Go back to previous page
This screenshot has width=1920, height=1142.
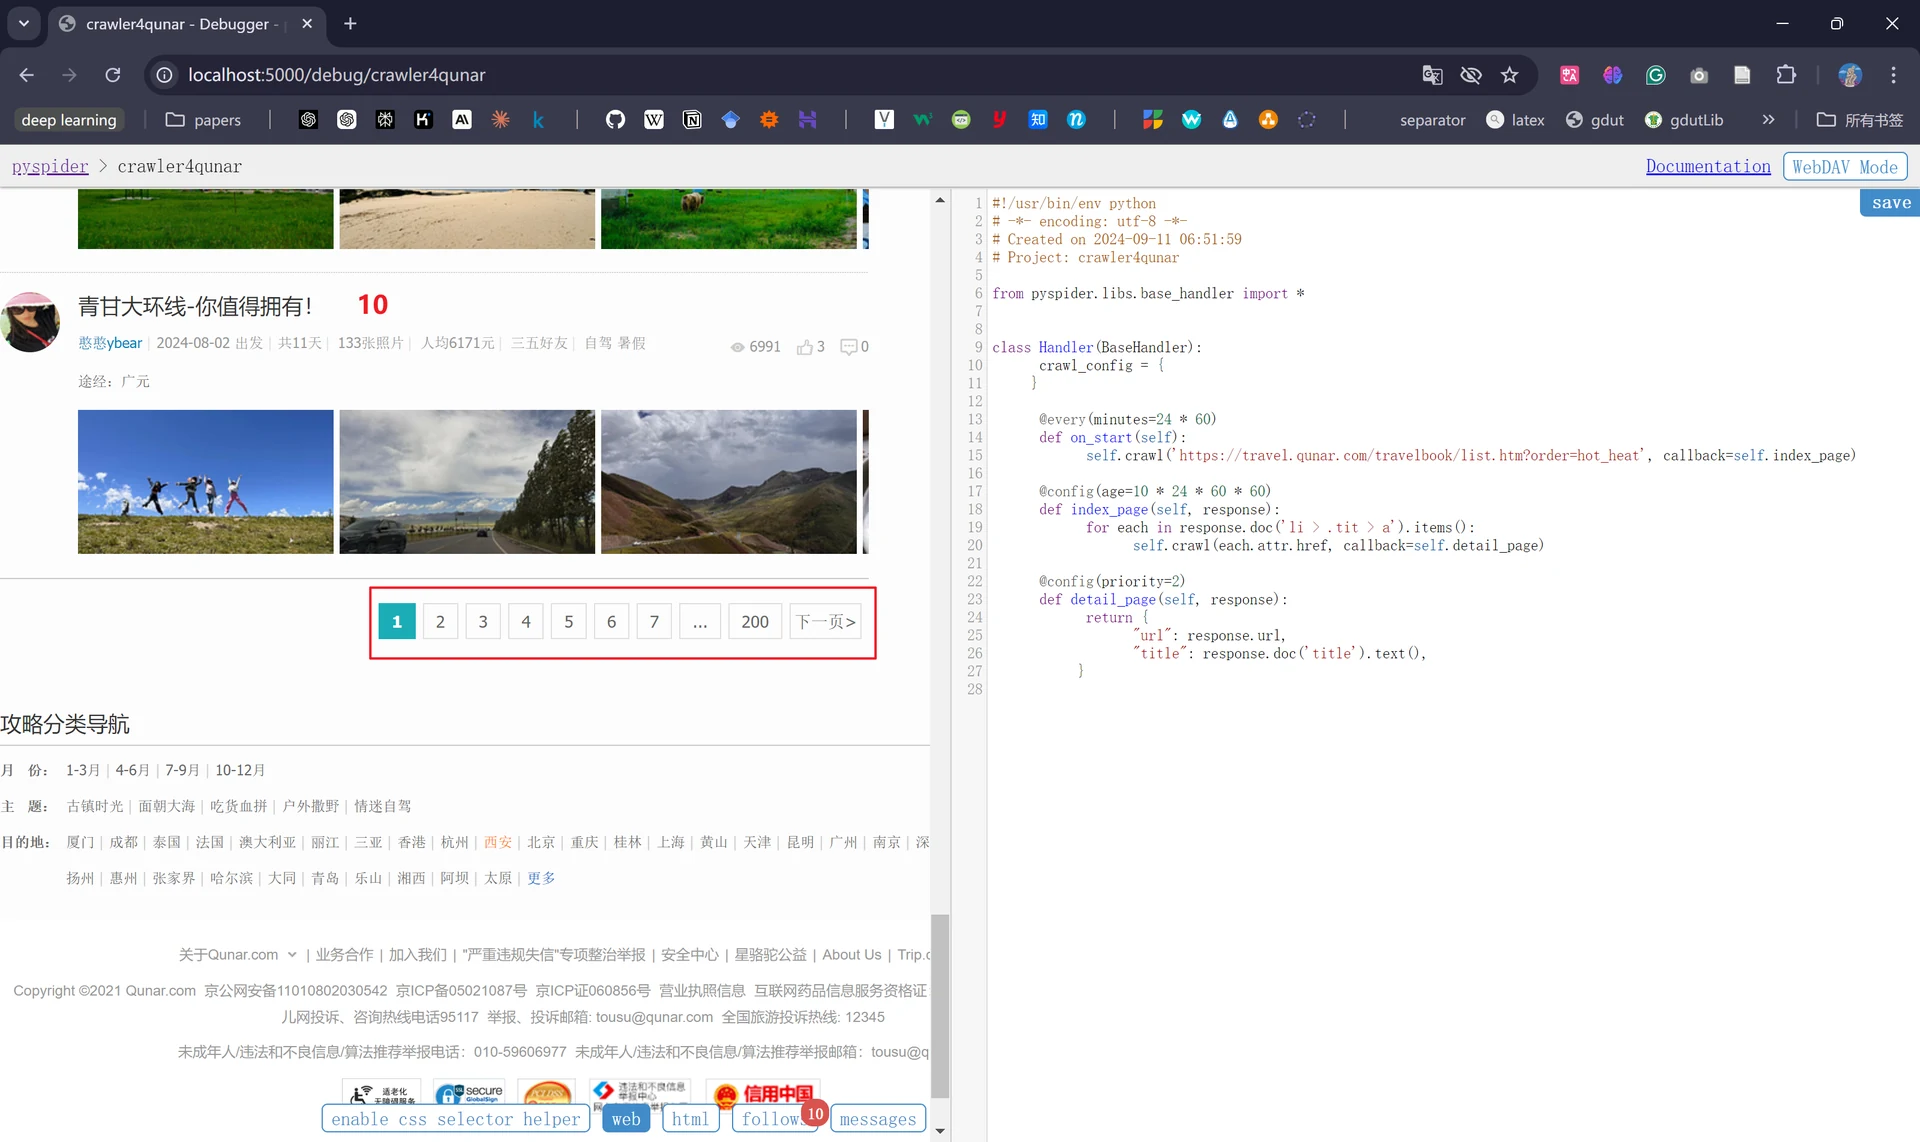(x=27, y=75)
